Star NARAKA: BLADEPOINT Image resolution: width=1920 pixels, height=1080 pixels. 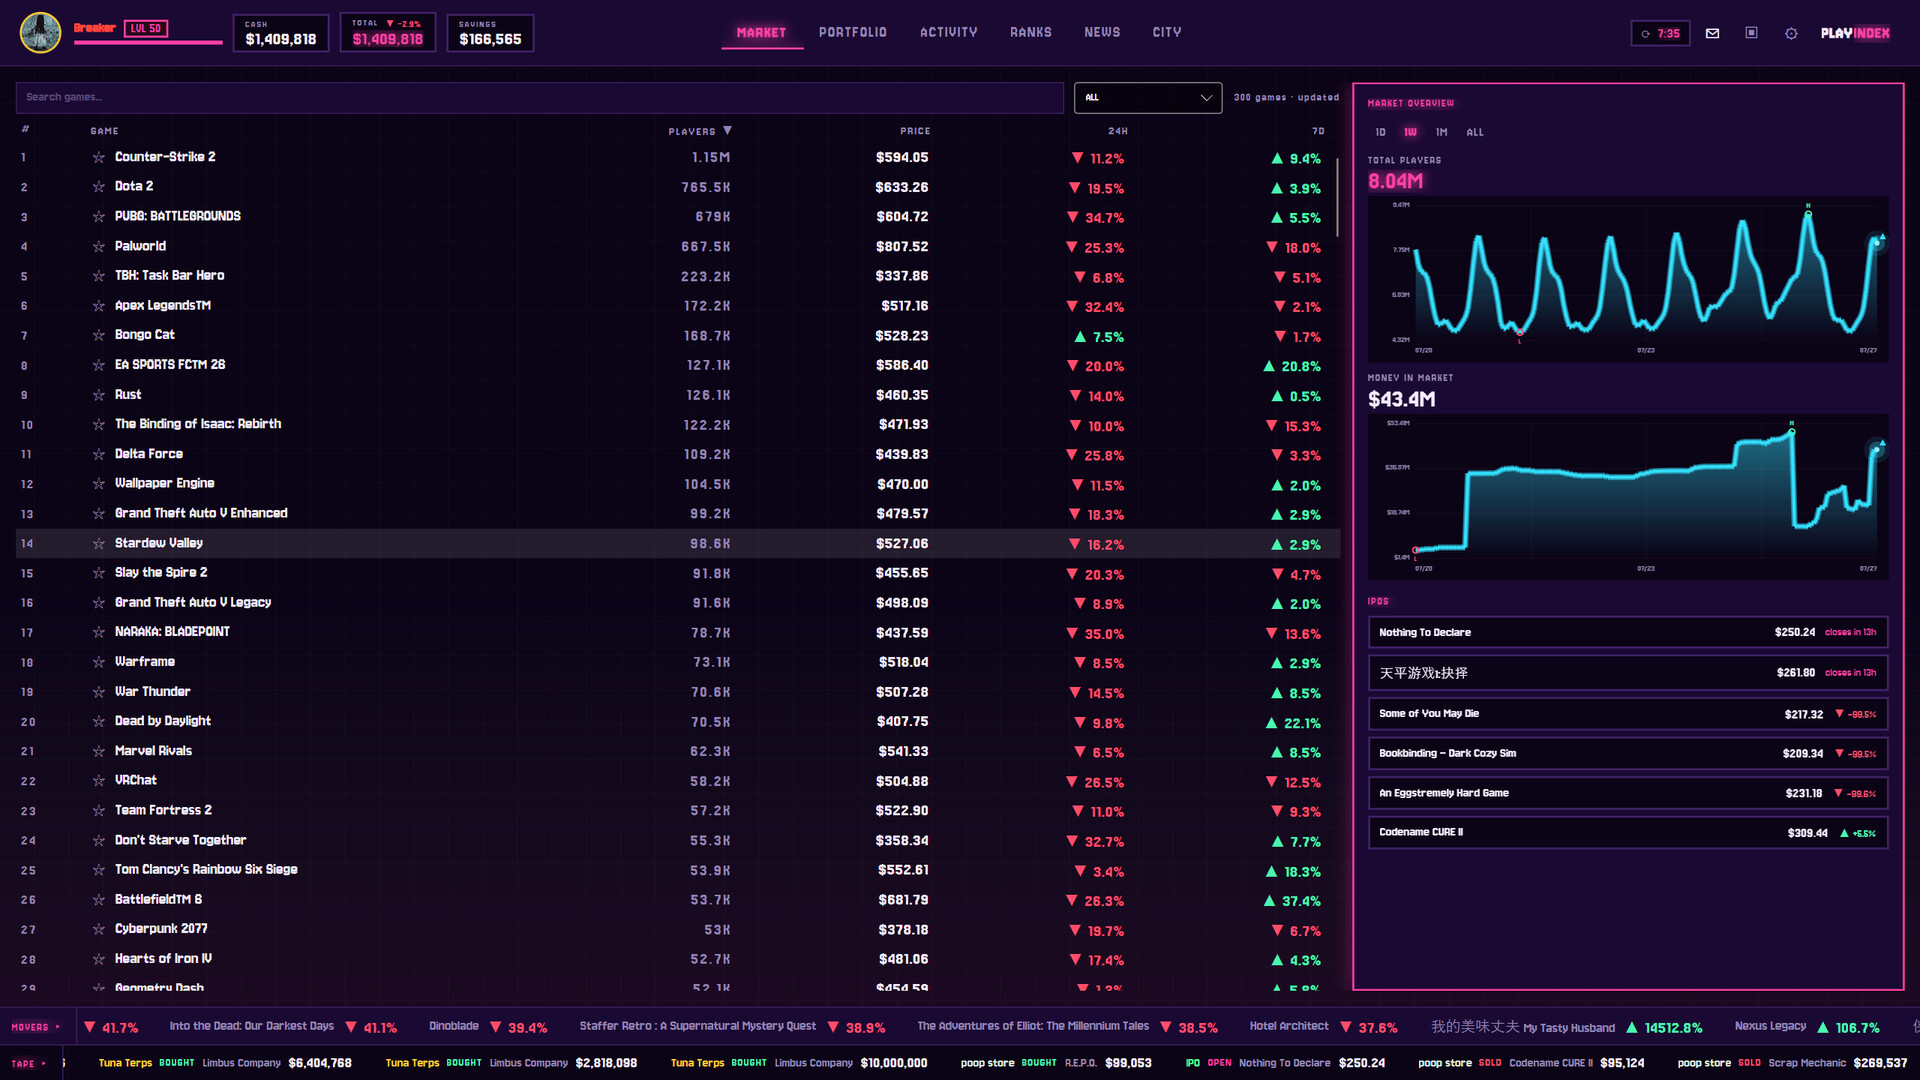(99, 632)
